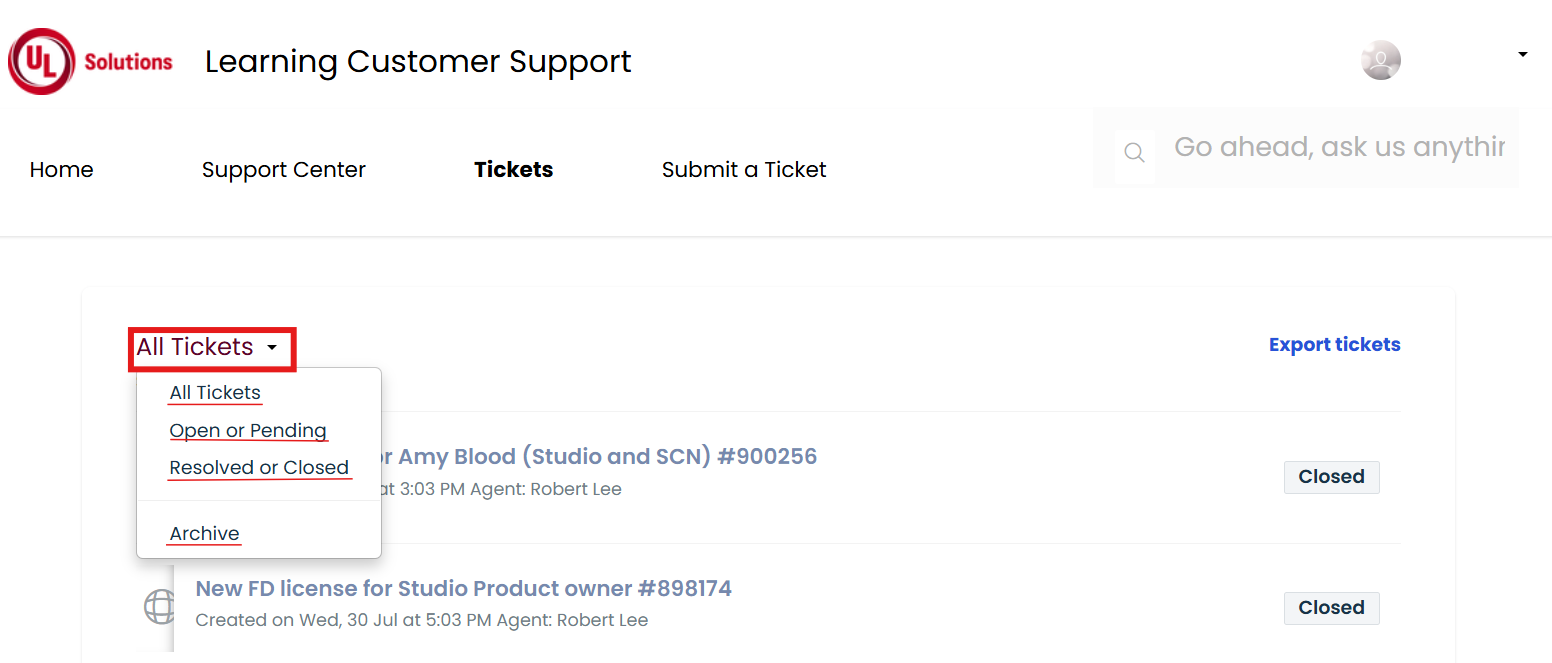The height and width of the screenshot is (663, 1552).
Task: Open the user profile avatar
Action: click(1380, 60)
